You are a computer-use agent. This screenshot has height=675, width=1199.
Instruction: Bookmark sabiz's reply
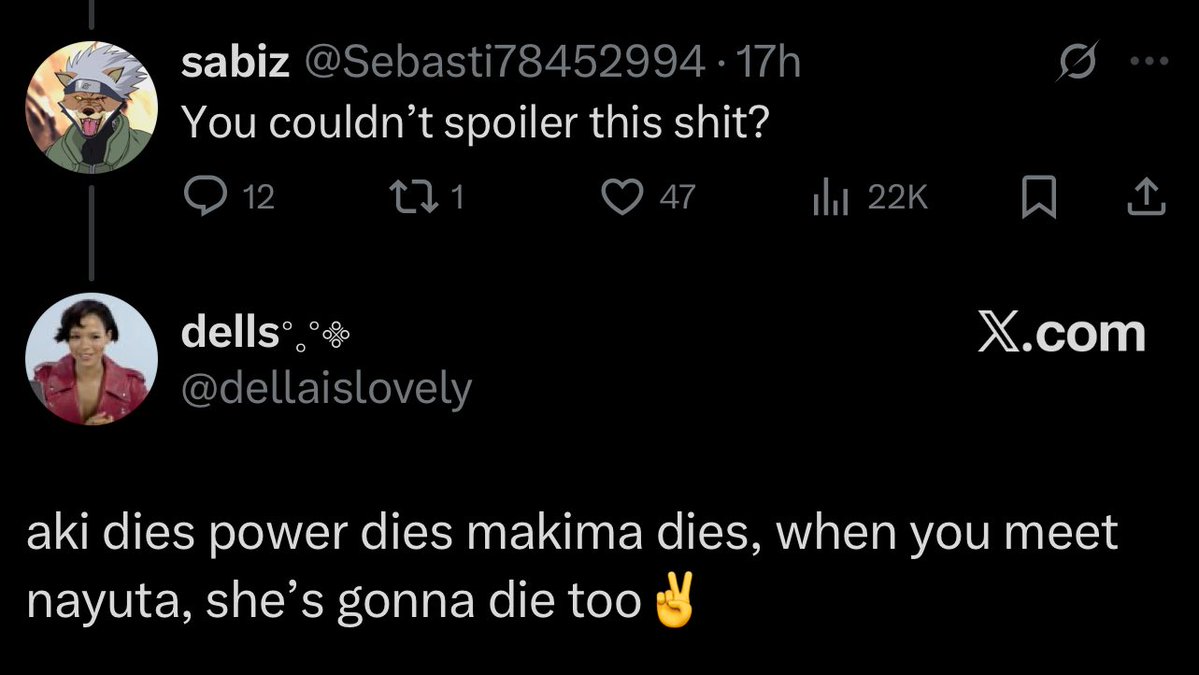(1039, 198)
